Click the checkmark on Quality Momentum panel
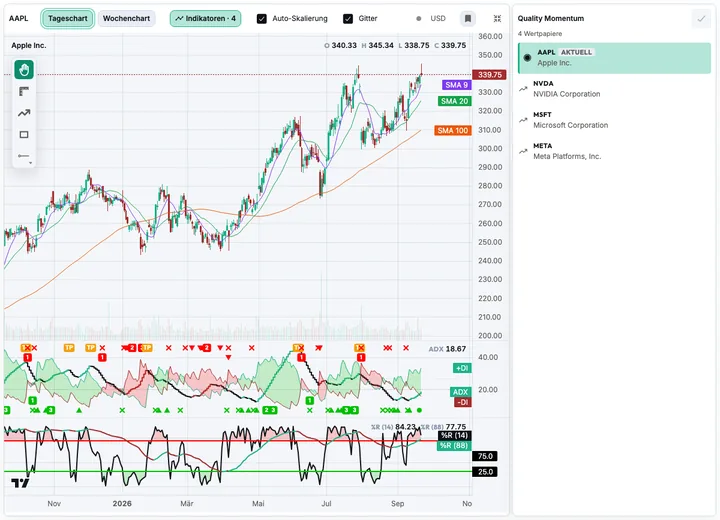Image resolution: width=720 pixels, height=520 pixels. [x=701, y=19]
